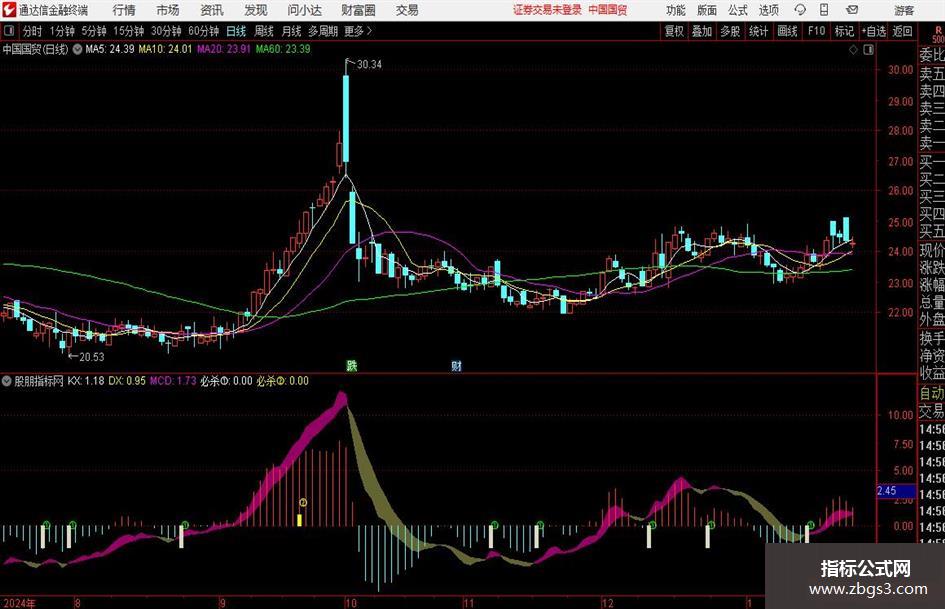Image resolution: width=945 pixels, height=609 pixels.
Task: Open the mail envelope icon
Action: [852, 10]
